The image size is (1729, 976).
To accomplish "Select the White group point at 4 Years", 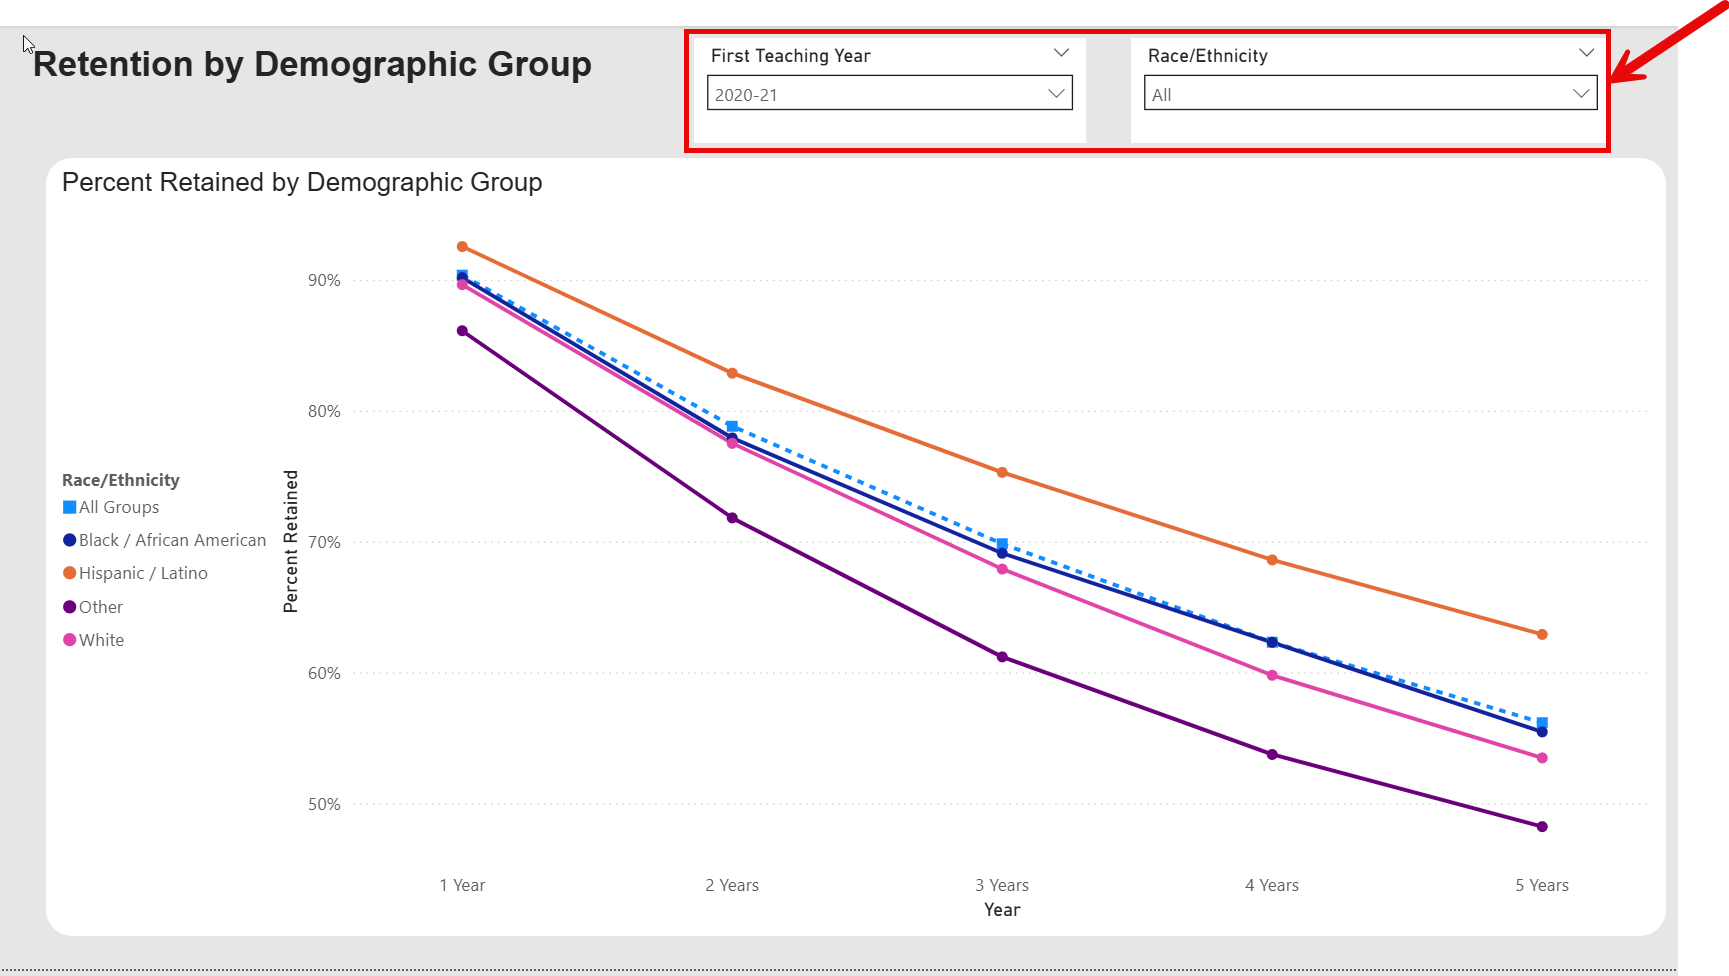I will (1272, 676).
